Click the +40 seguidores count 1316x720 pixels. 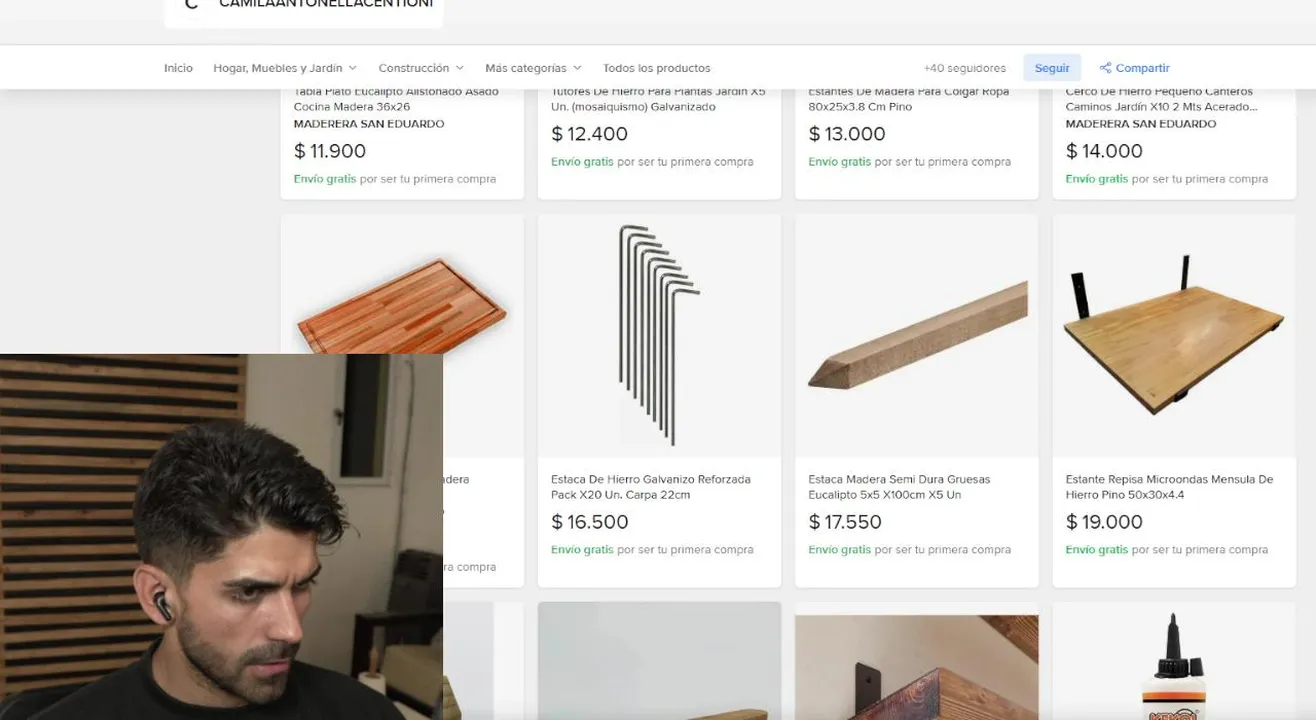tap(964, 68)
